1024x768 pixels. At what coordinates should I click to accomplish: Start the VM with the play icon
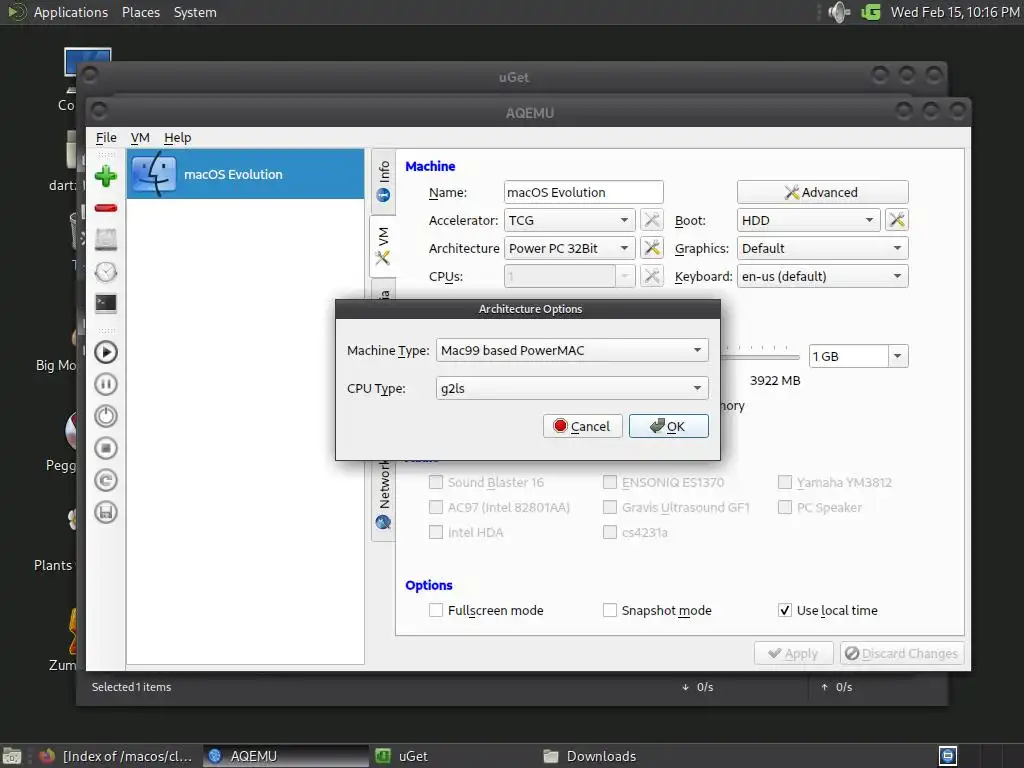pyautogui.click(x=106, y=352)
